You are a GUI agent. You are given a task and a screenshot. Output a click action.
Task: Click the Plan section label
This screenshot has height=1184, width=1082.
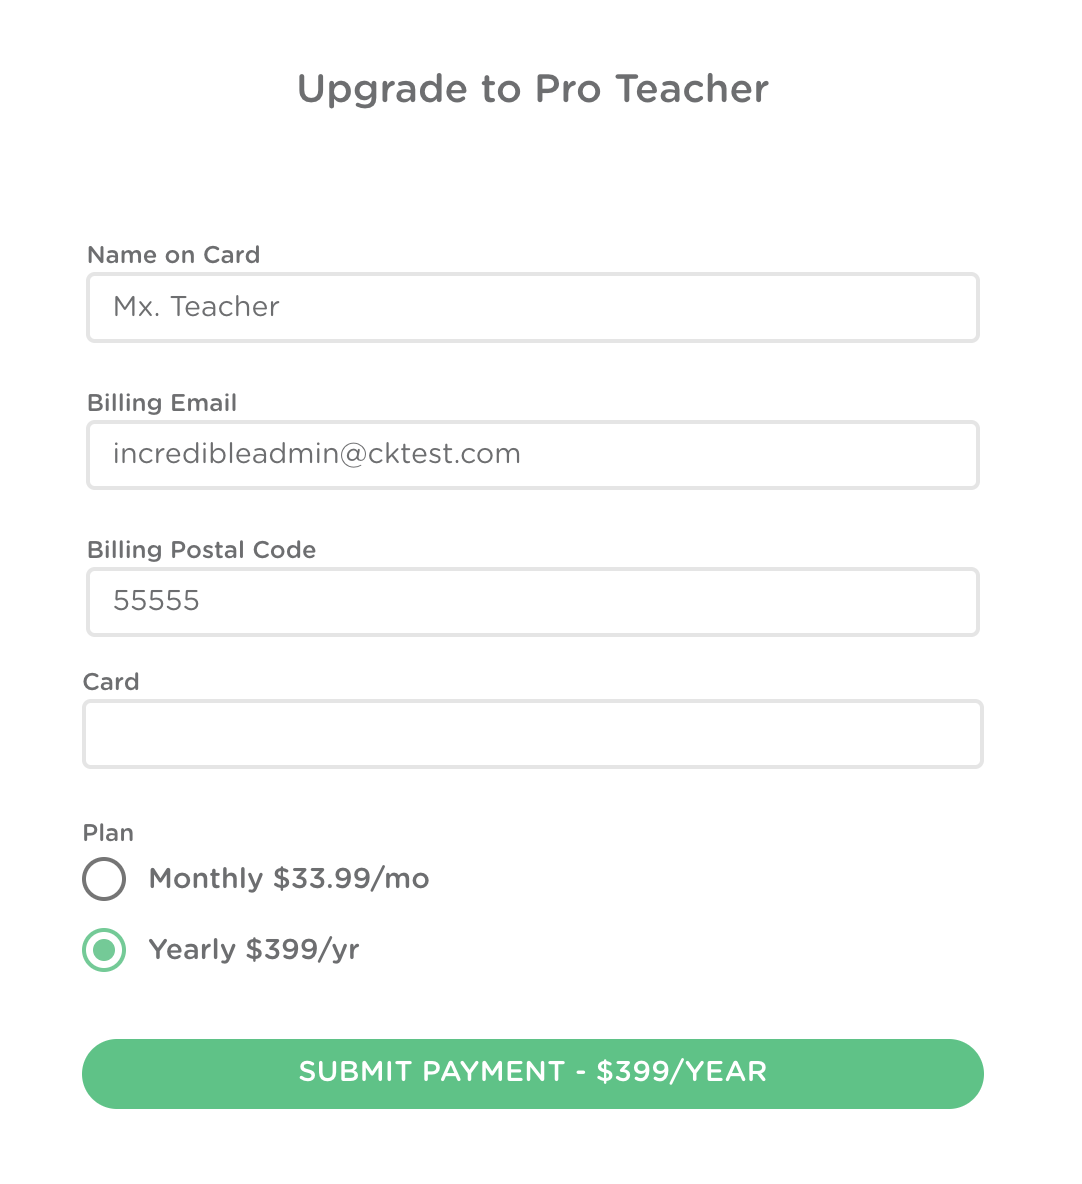[x=108, y=832]
